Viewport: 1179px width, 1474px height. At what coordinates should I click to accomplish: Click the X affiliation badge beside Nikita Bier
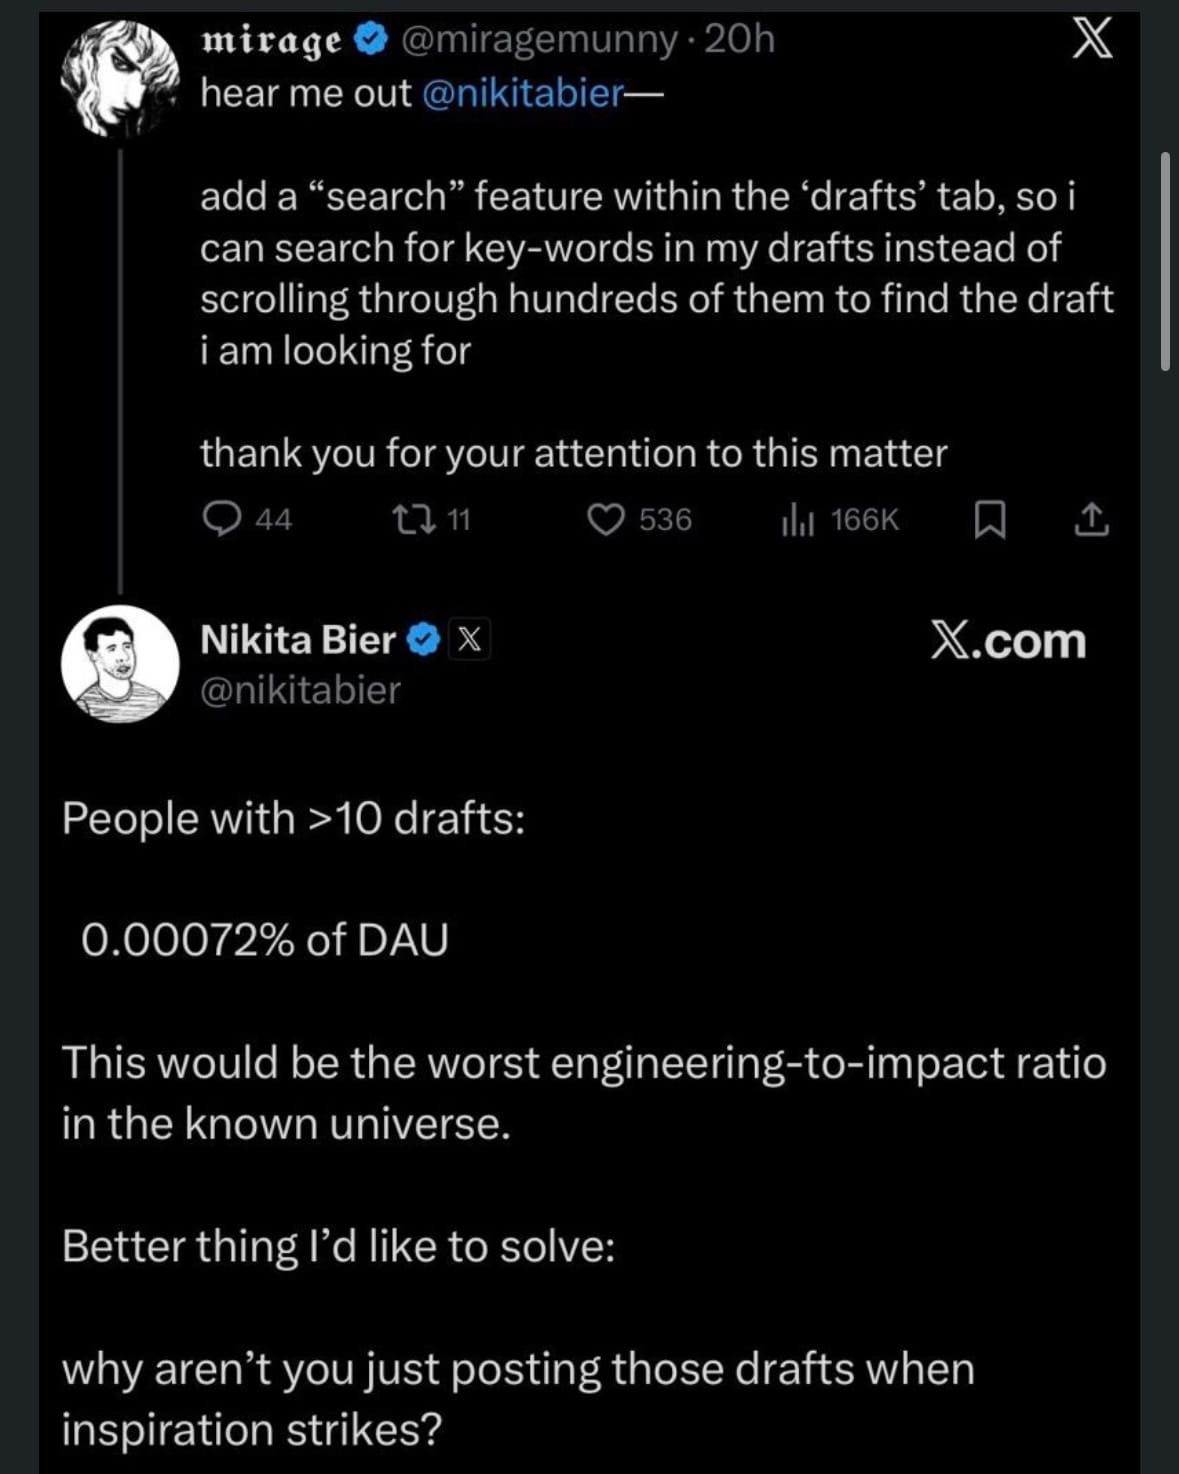coord(469,639)
